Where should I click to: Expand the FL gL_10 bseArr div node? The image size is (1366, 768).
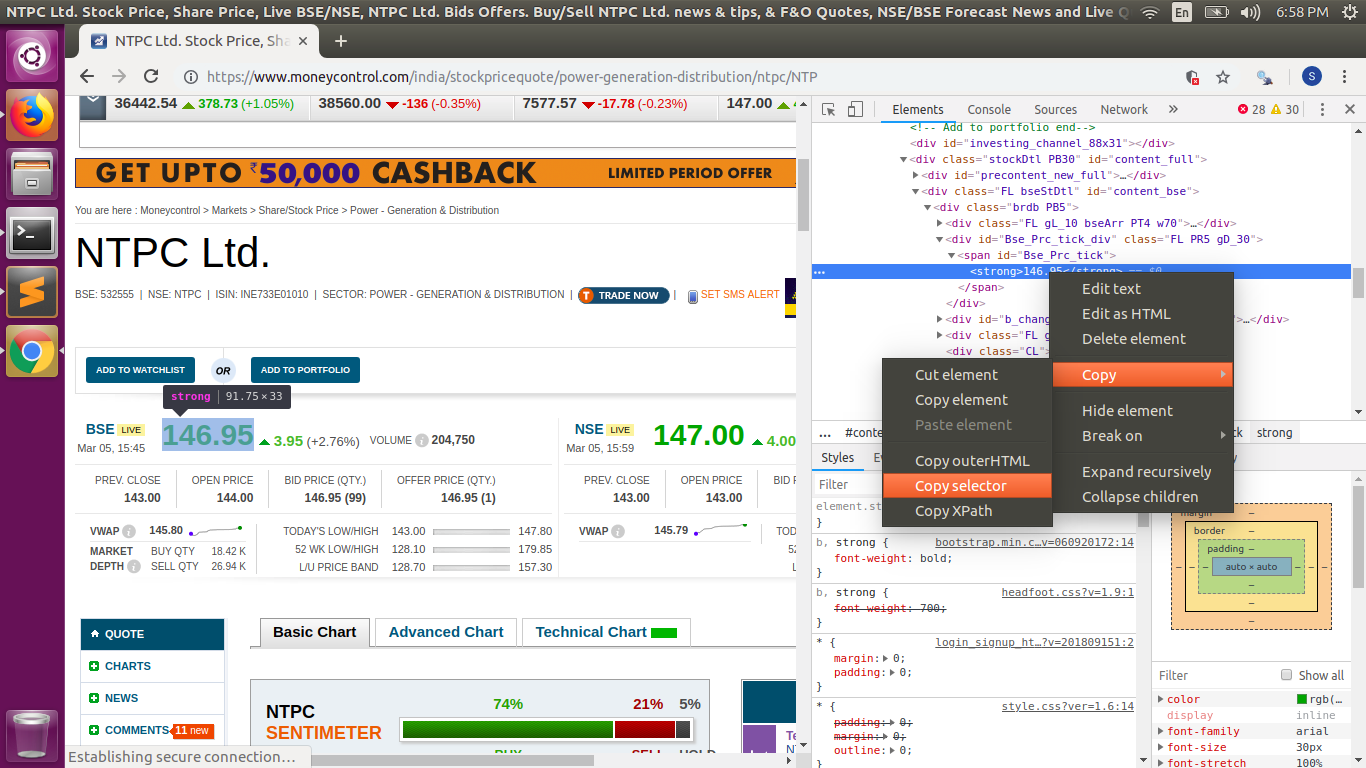tap(940, 223)
